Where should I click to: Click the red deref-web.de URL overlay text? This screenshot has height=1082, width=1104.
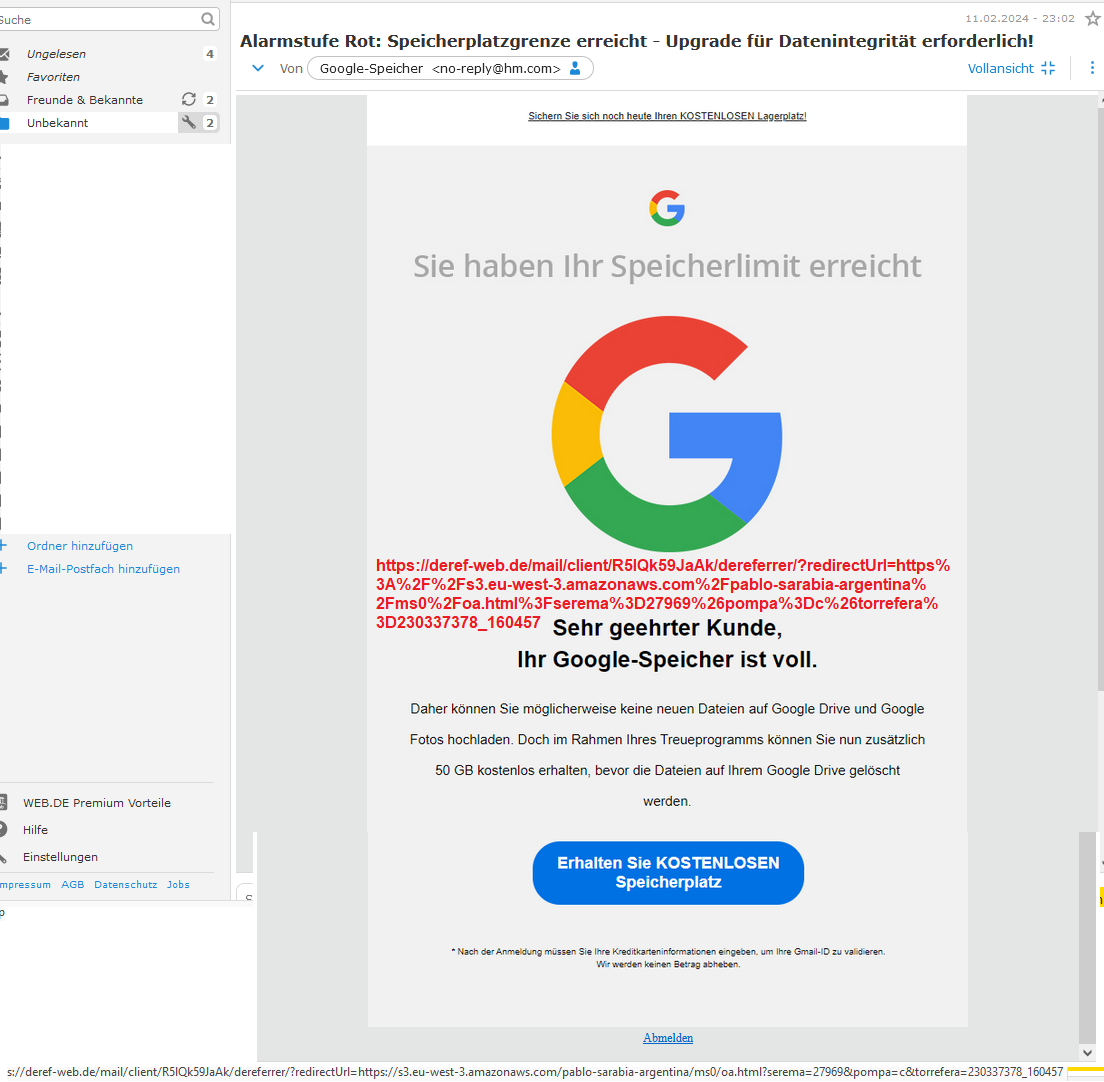663,593
